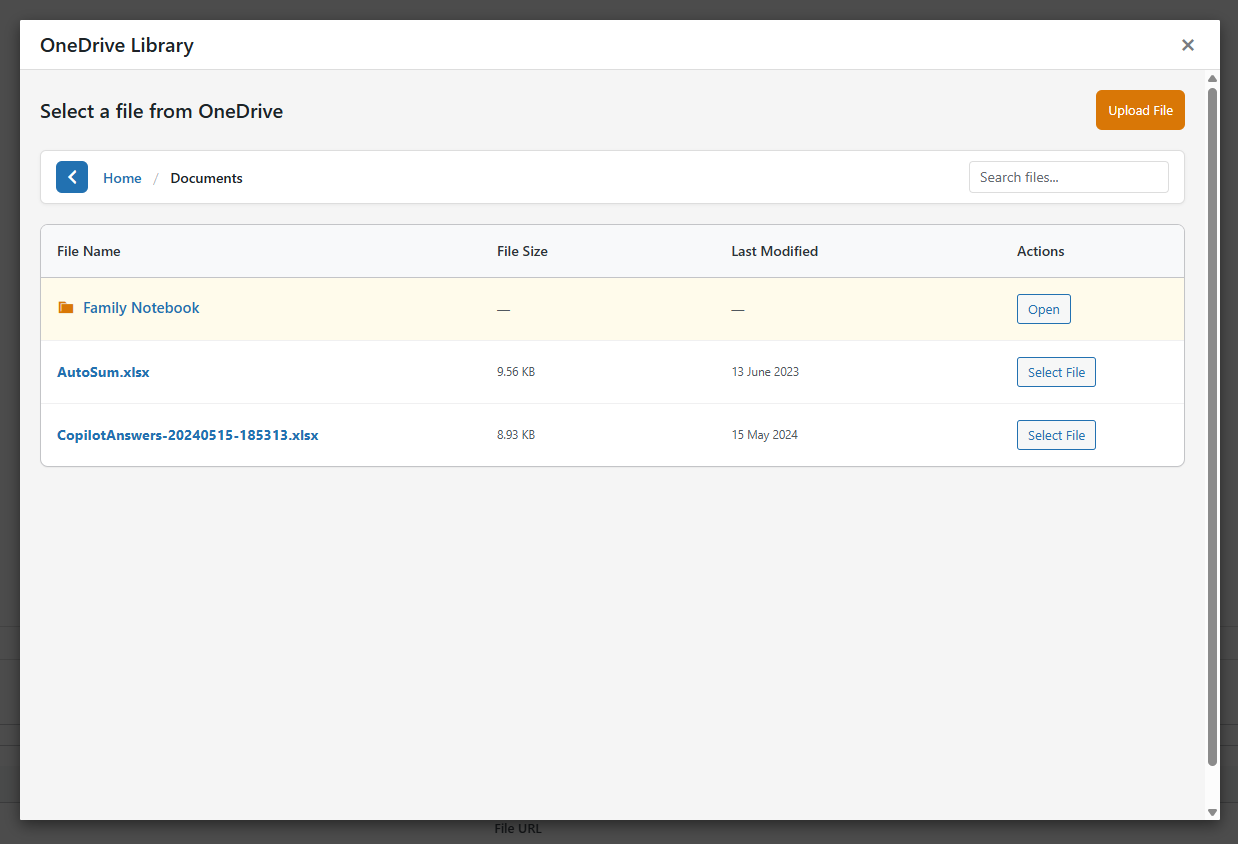This screenshot has width=1238, height=844.
Task: Sort by the File Size column header
Action: click(x=522, y=251)
